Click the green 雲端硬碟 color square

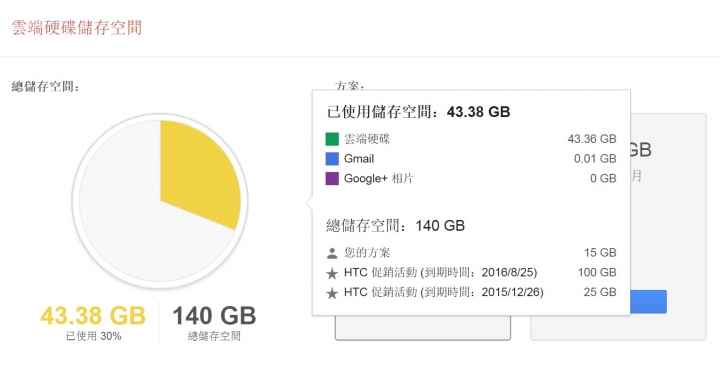pyautogui.click(x=332, y=139)
